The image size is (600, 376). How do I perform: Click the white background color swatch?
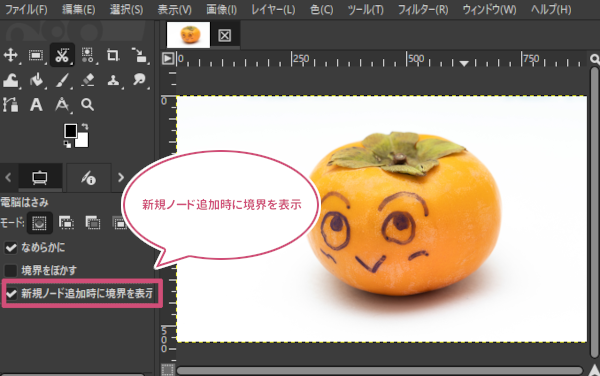tap(83, 141)
